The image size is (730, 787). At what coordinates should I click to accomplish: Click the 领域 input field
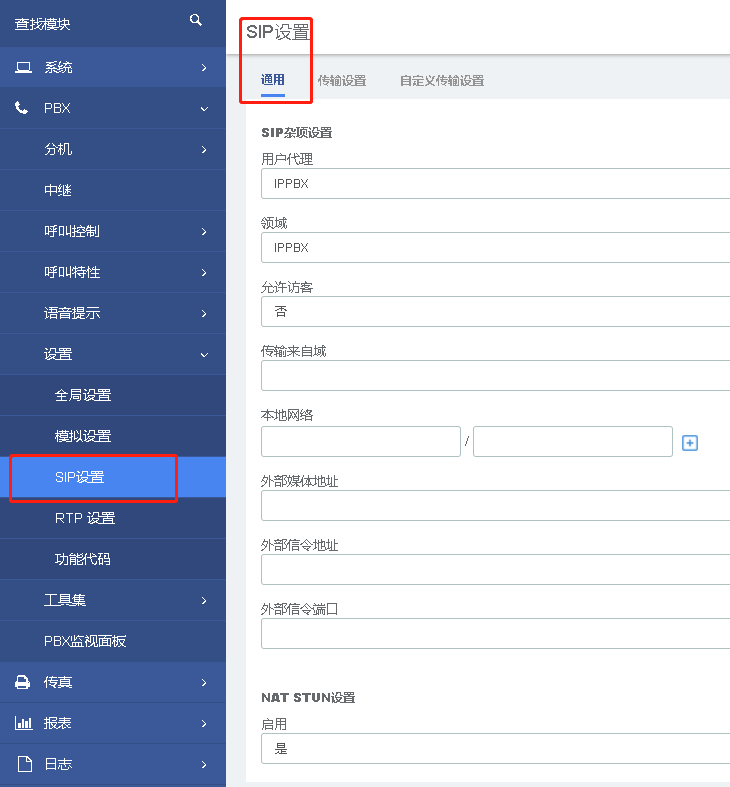point(496,247)
